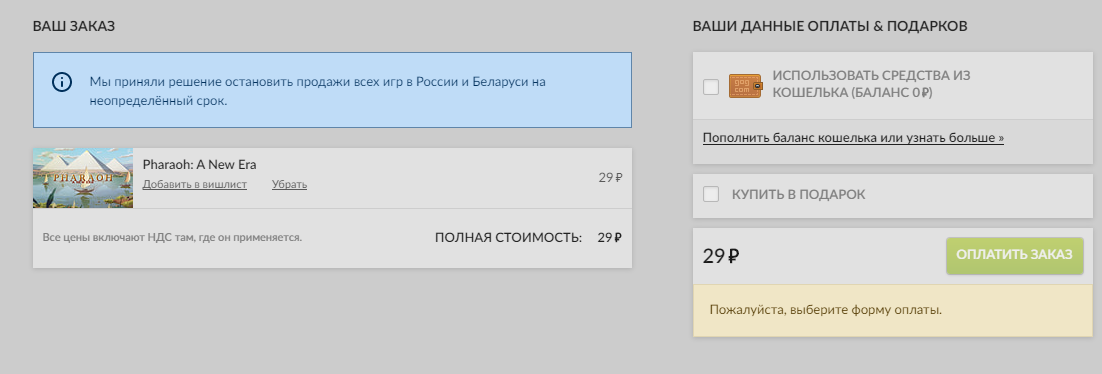The image size is (1102, 374).
Task: Click the large 29 ₽ beside the pay button
Action: [721, 256]
